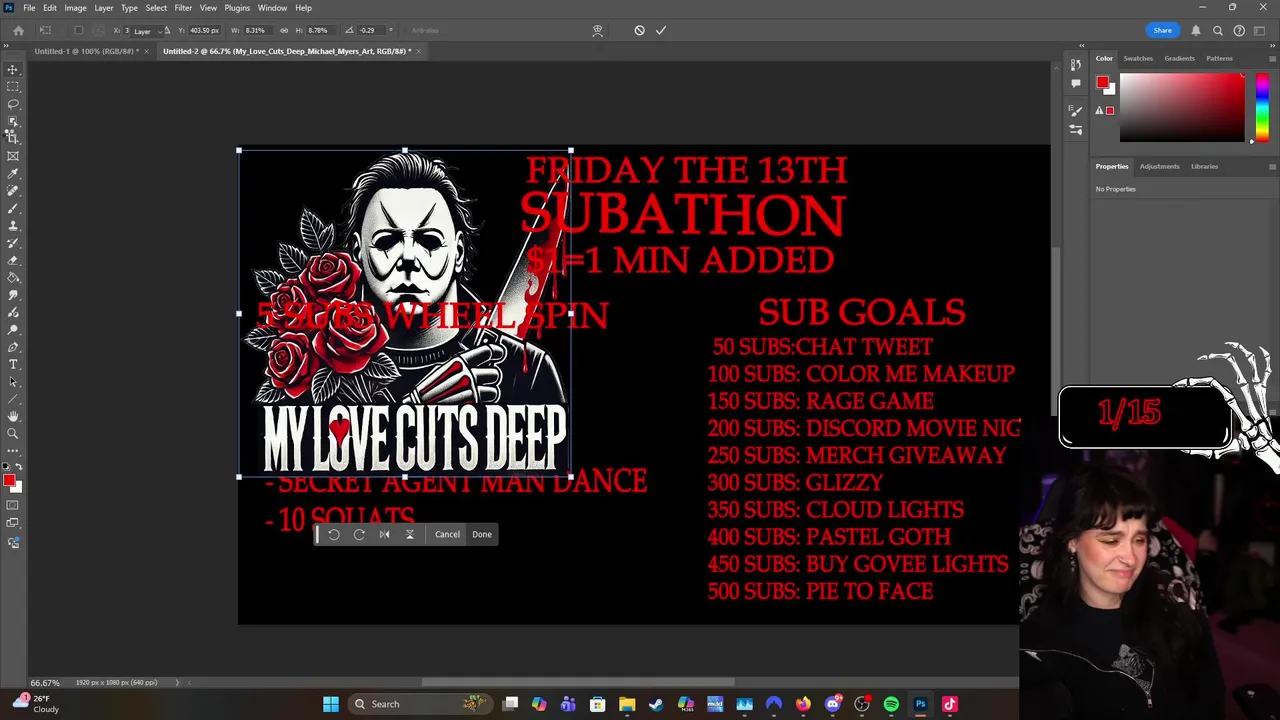
Task: Open the Photoshop search magnifier icon
Action: pos(1217,30)
